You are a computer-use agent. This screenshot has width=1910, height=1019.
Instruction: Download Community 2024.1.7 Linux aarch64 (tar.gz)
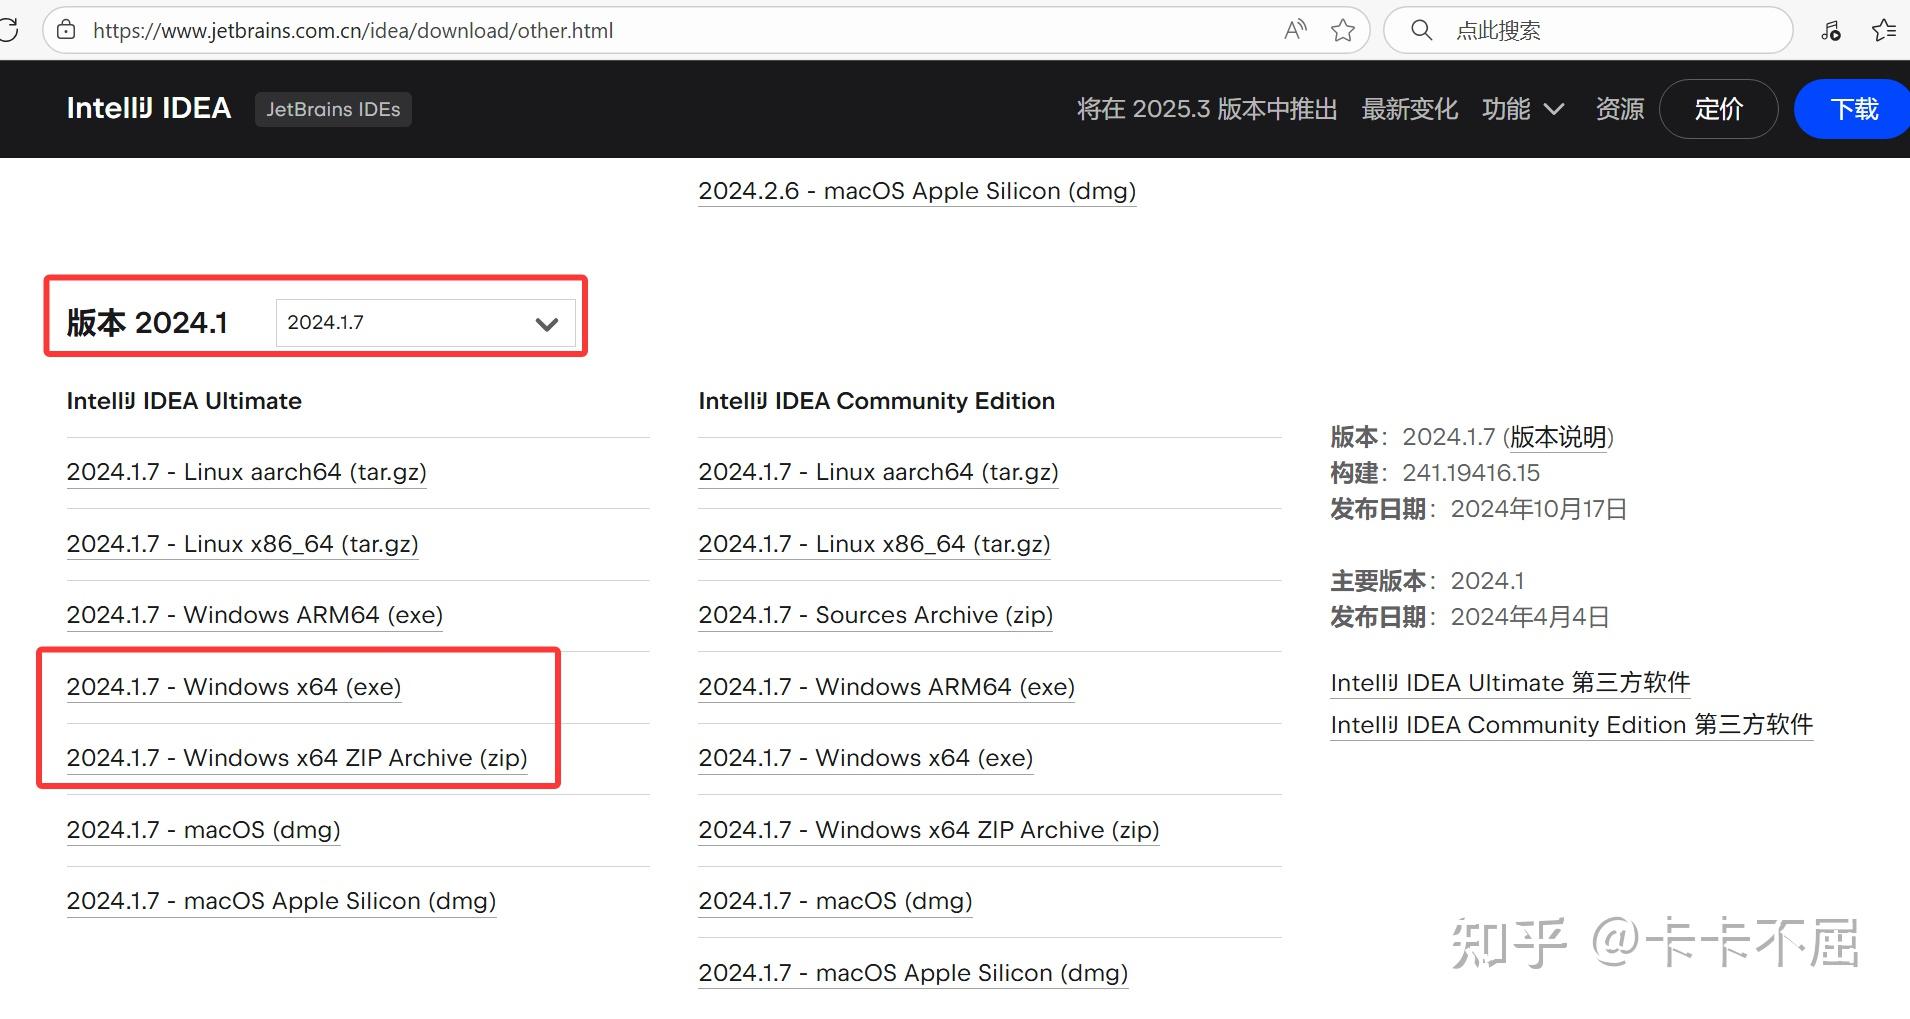(x=879, y=472)
